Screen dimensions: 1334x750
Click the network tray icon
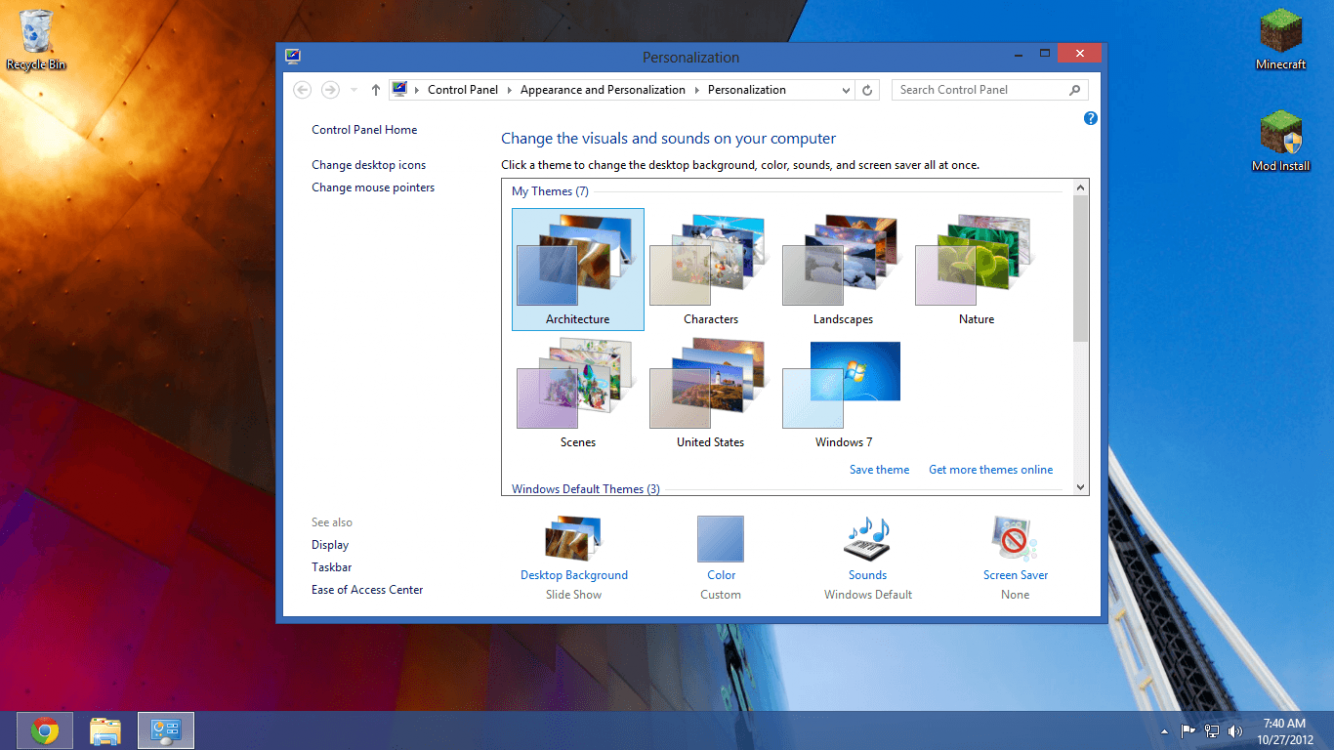(x=1212, y=731)
